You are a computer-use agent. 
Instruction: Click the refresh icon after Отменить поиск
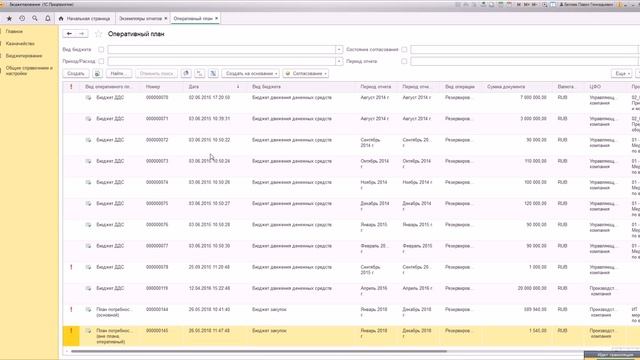186,73
